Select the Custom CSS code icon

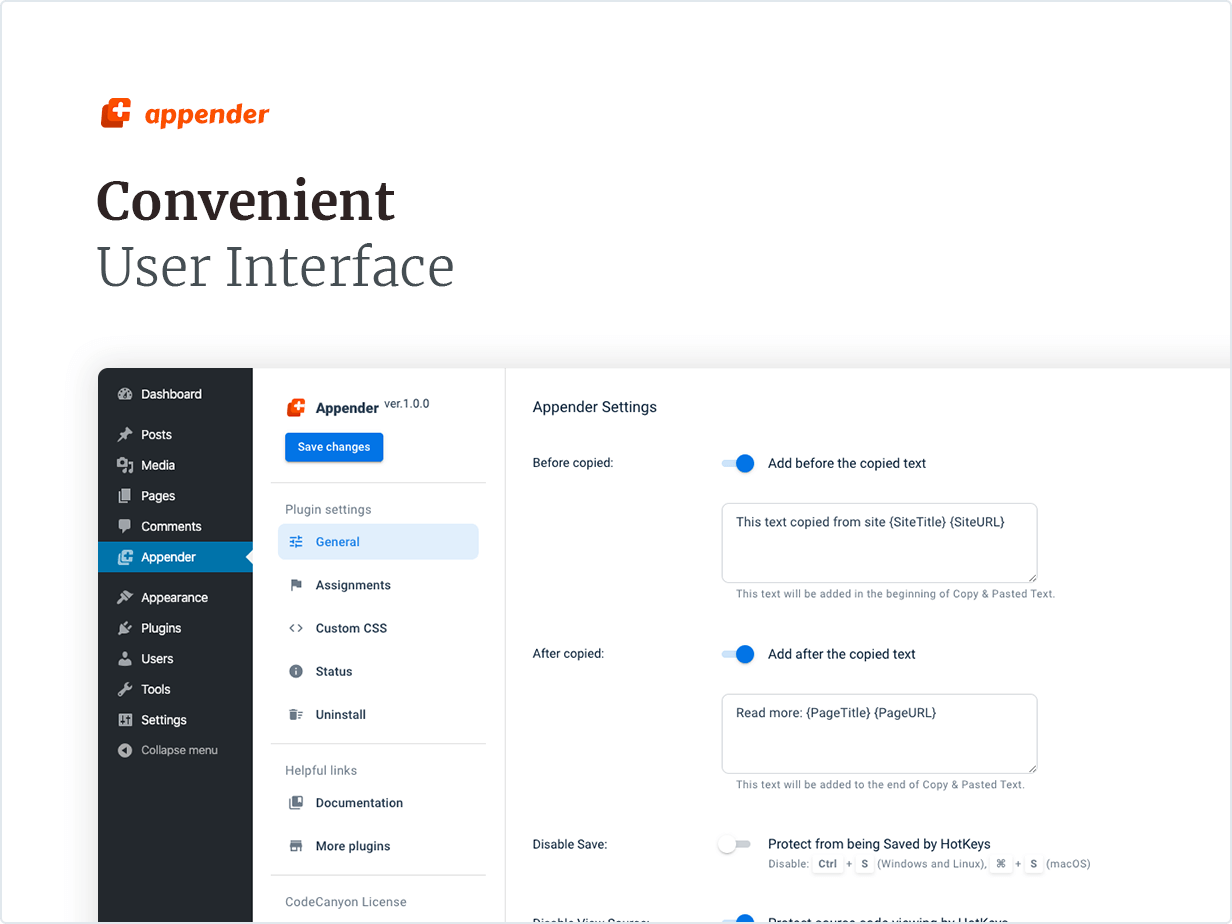[296, 628]
